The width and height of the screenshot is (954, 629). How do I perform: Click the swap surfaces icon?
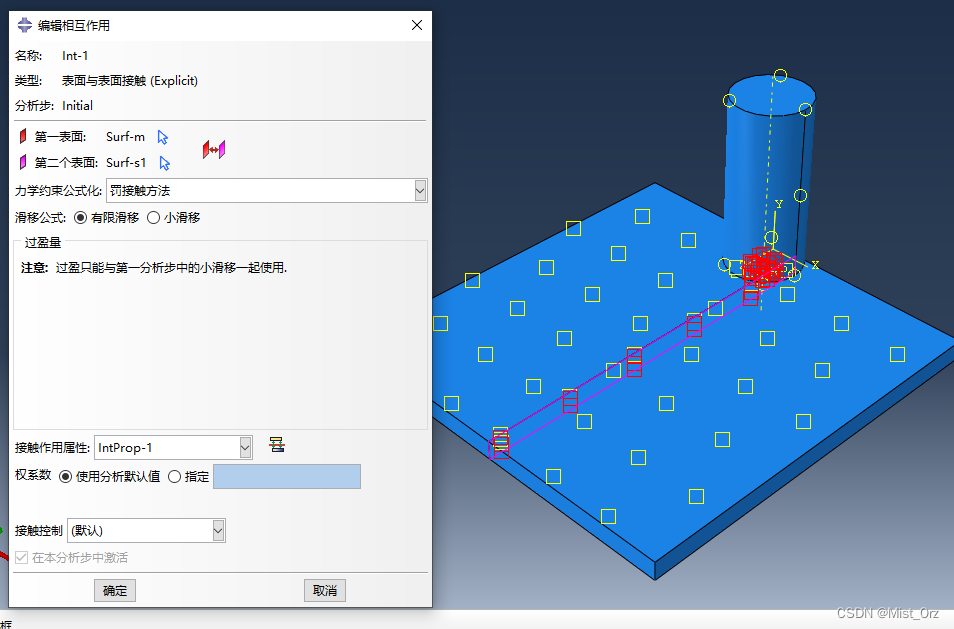pos(214,149)
